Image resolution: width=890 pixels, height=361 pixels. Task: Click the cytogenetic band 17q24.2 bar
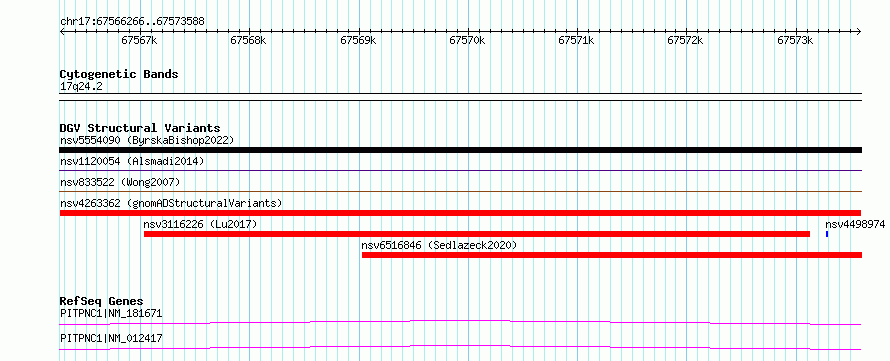pyautogui.click(x=460, y=96)
